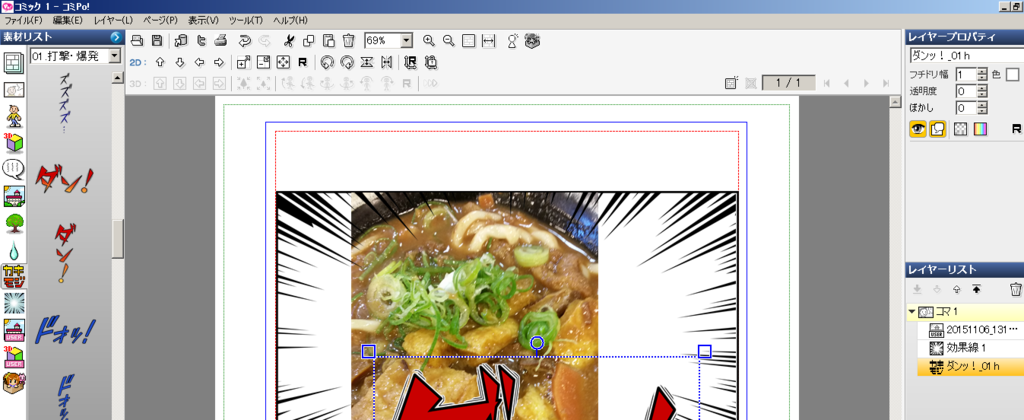Click the open file icon at toolbar's left end
This screenshot has width=1024, height=420.
(x=137, y=40)
